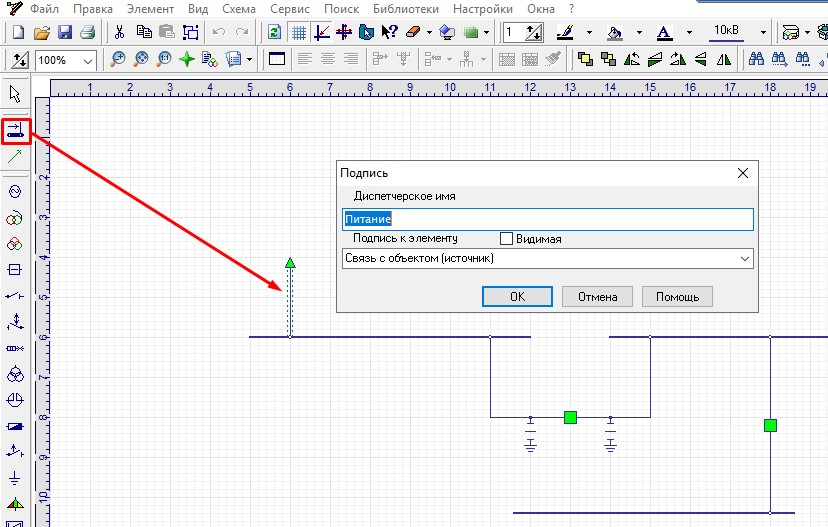Click the printer icon in toolbar
This screenshot has height=527, width=828.
tap(87, 33)
